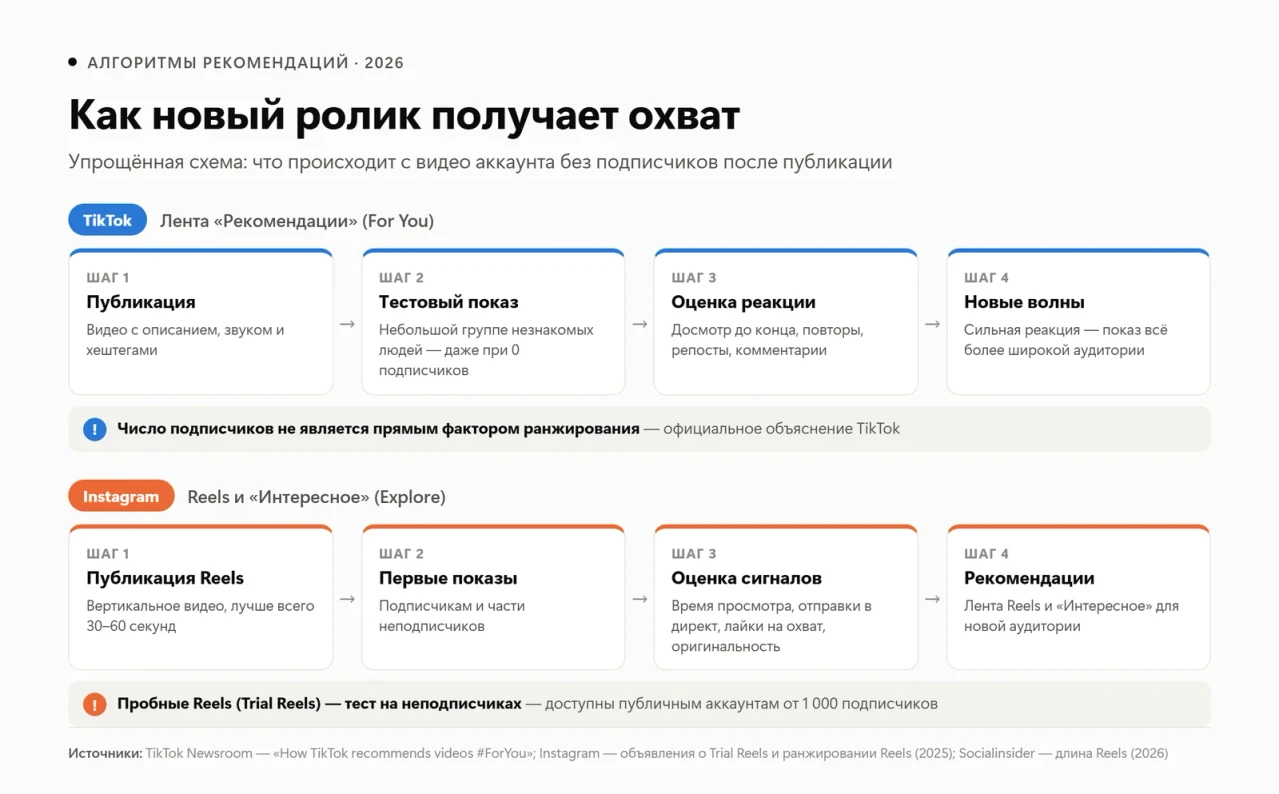1279x794 pixels.
Task: Click the blue TikTok badge
Action: coord(107,220)
